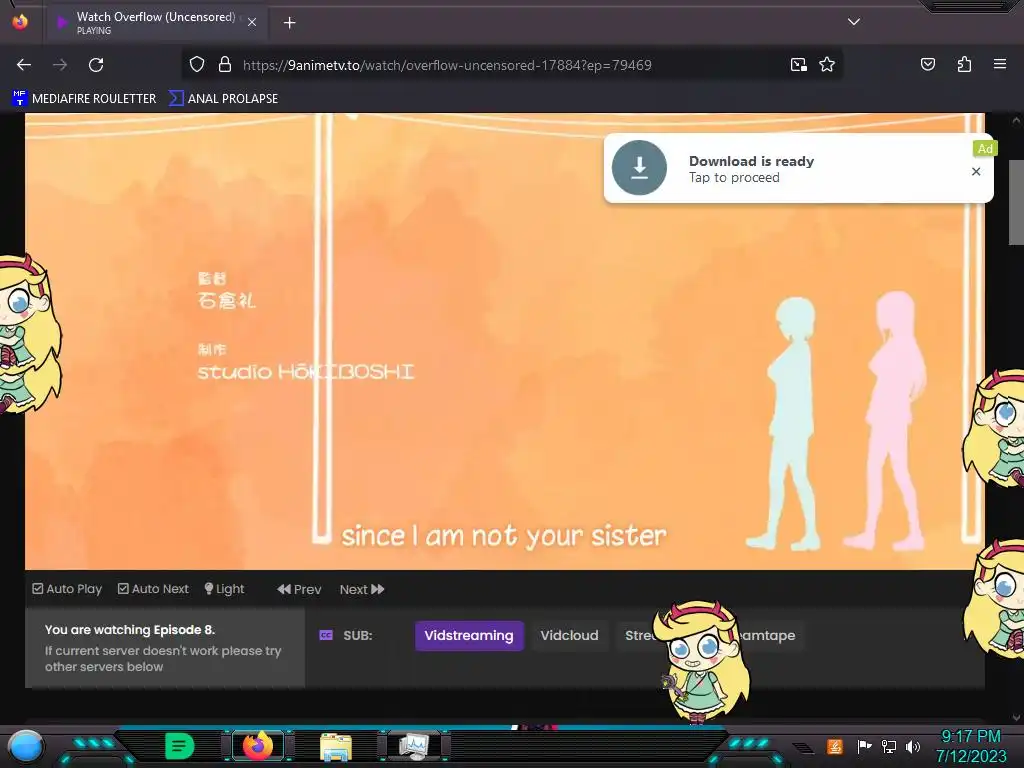Click "You are watching Episode 8." text
This screenshot has height=768, width=1024.
[x=130, y=630]
